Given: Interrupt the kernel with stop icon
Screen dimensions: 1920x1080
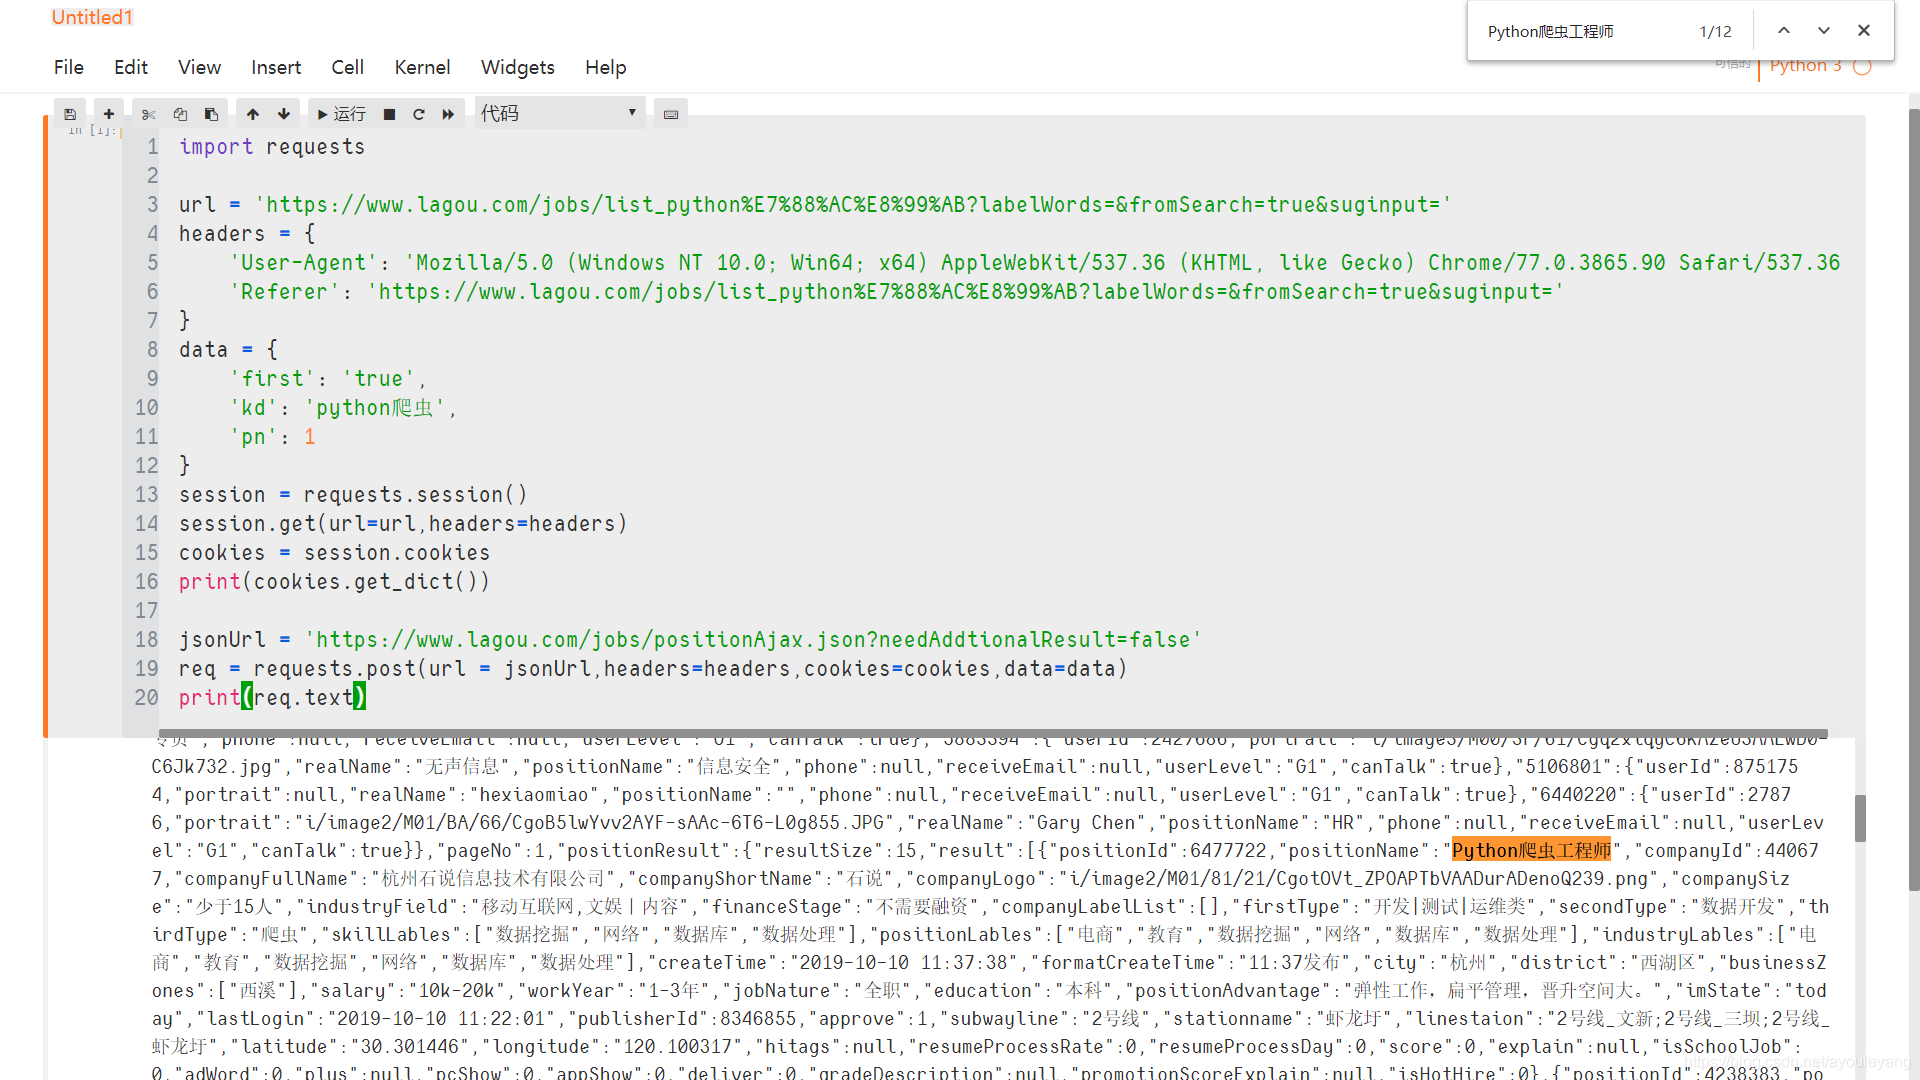Looking at the screenshot, I should coord(390,114).
